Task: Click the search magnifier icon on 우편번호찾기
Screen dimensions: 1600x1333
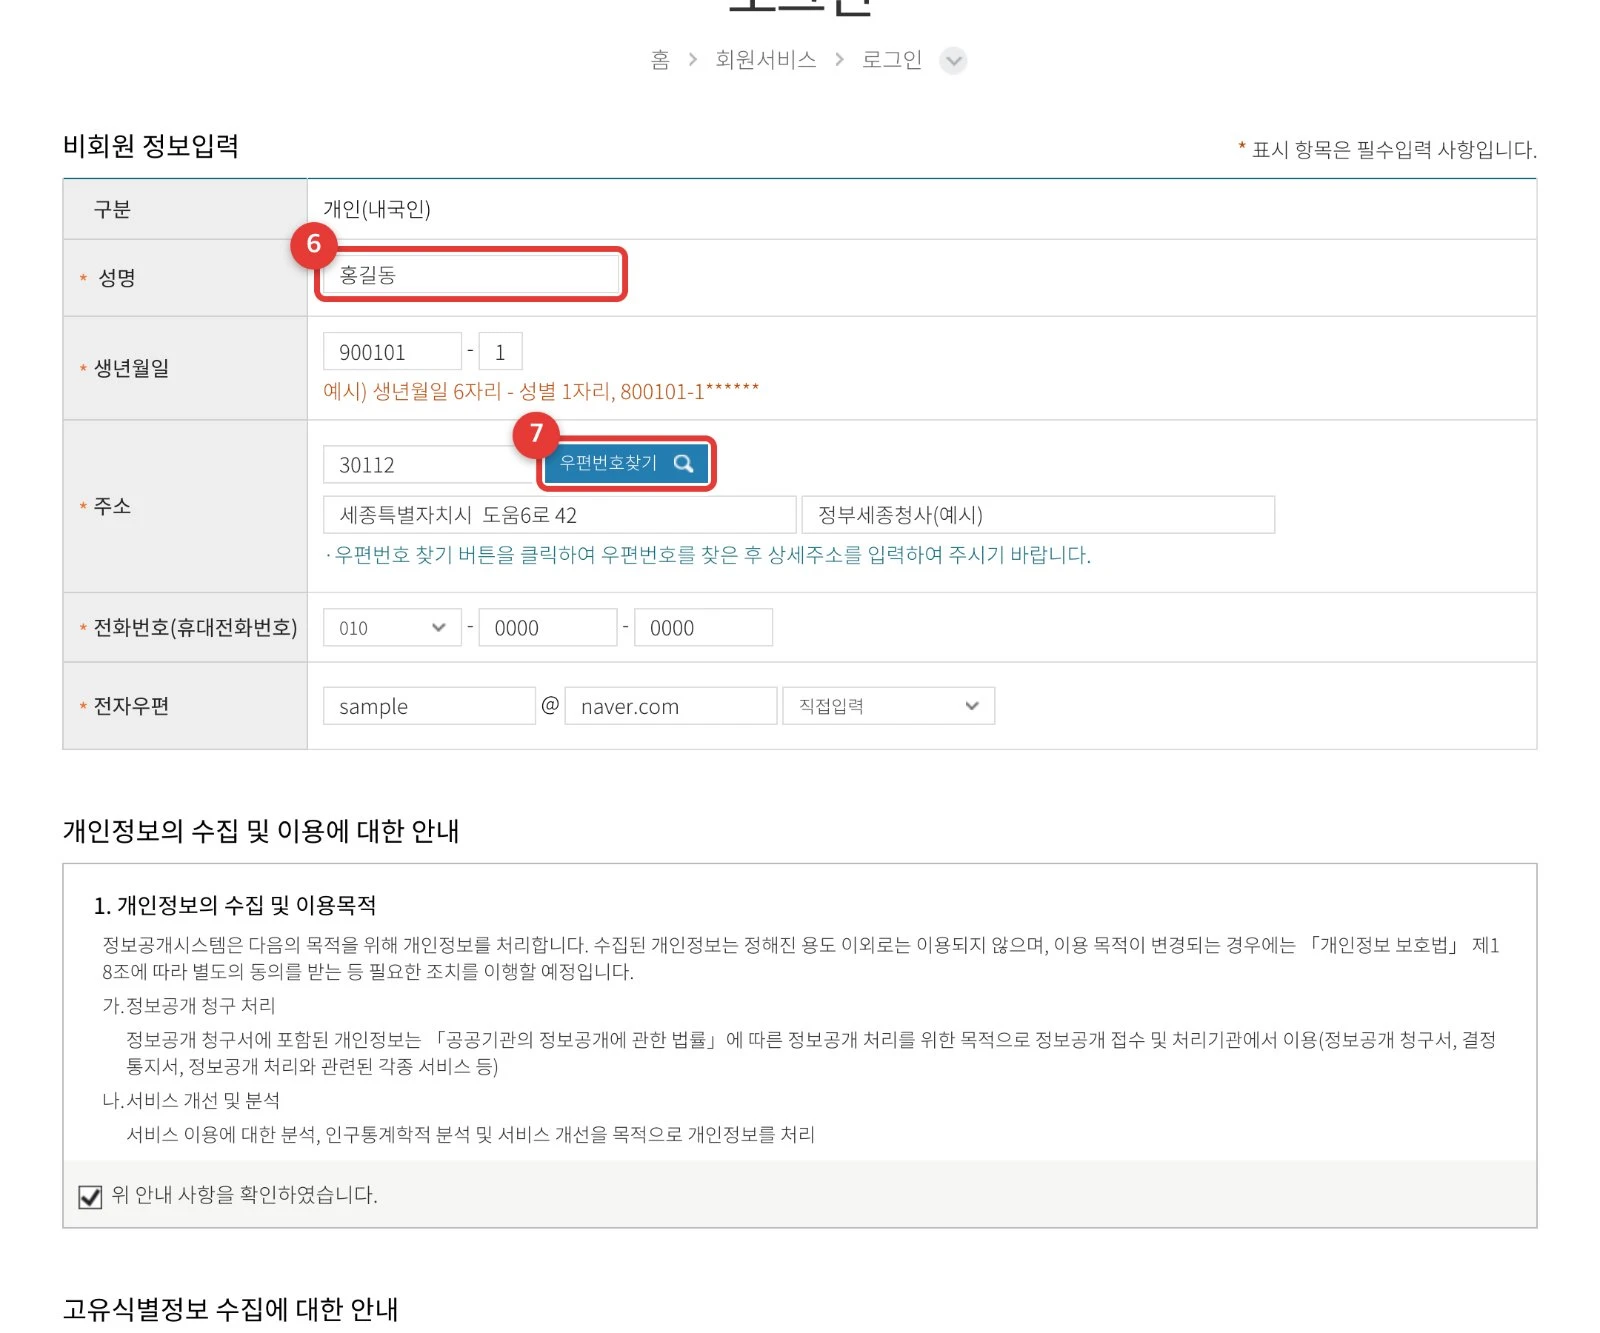Action: click(683, 463)
